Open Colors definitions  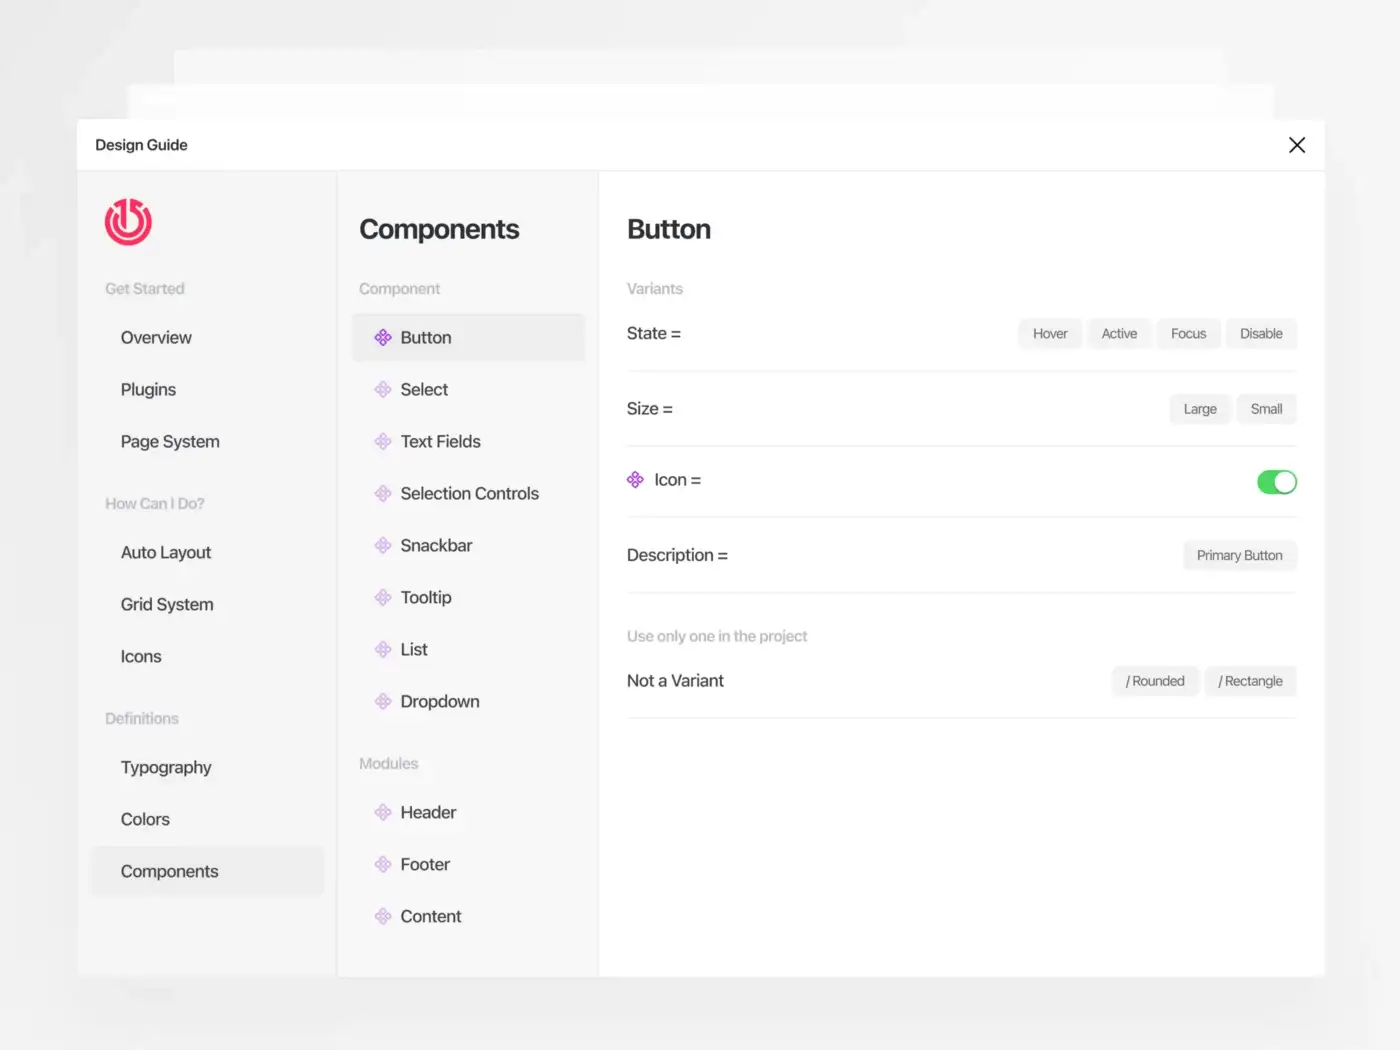(145, 820)
